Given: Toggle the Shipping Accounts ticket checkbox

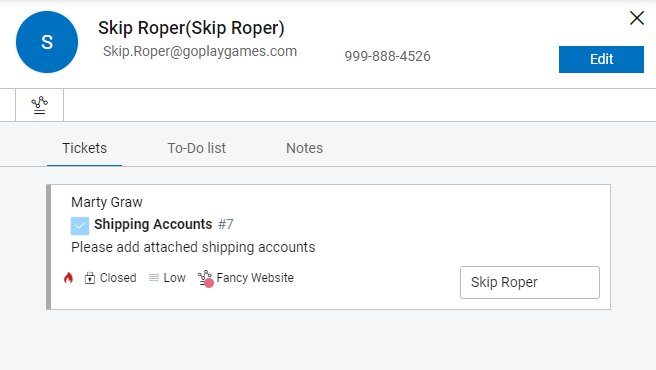Looking at the screenshot, I should point(80,226).
